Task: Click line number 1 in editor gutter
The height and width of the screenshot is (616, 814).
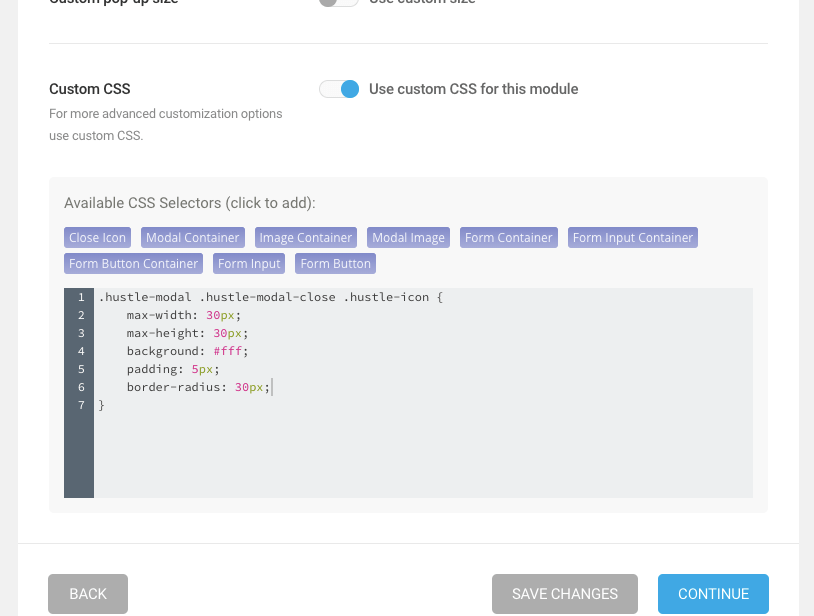Action: 80,297
